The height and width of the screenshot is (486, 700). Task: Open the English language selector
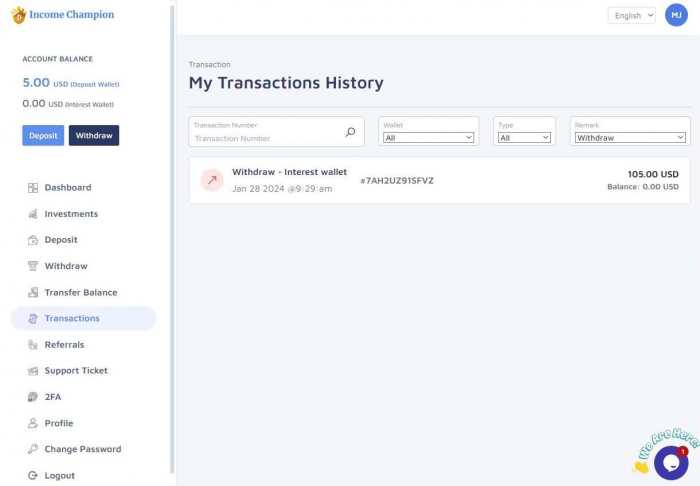pyautogui.click(x=632, y=15)
